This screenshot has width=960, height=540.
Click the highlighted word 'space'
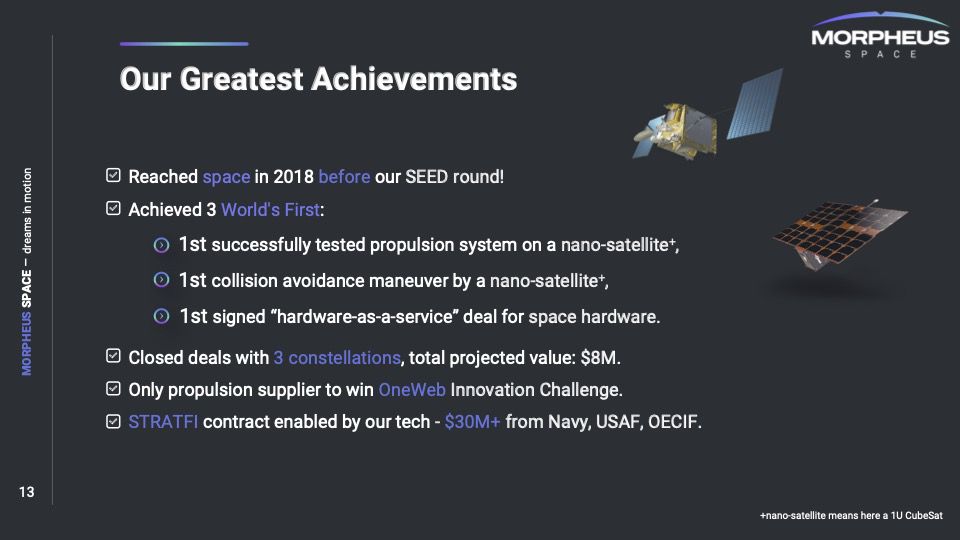pos(226,178)
